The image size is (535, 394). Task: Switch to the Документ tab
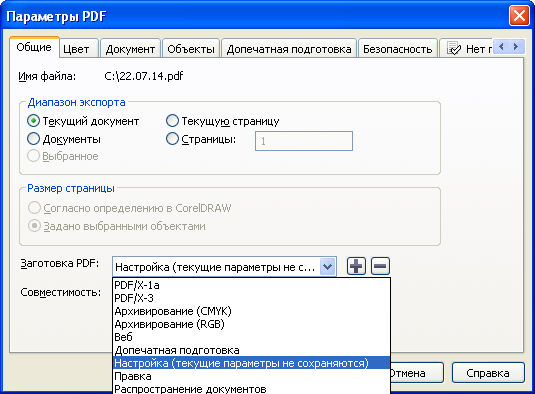[130, 49]
